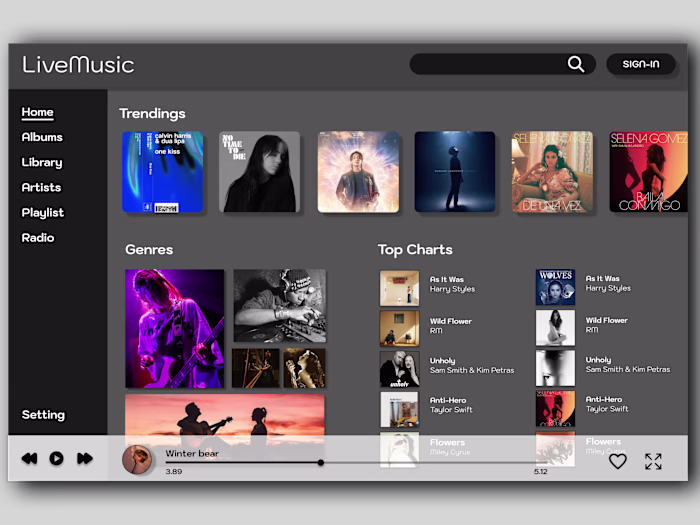
Task: Click As It Was left-column cover
Action: [x=400, y=288]
